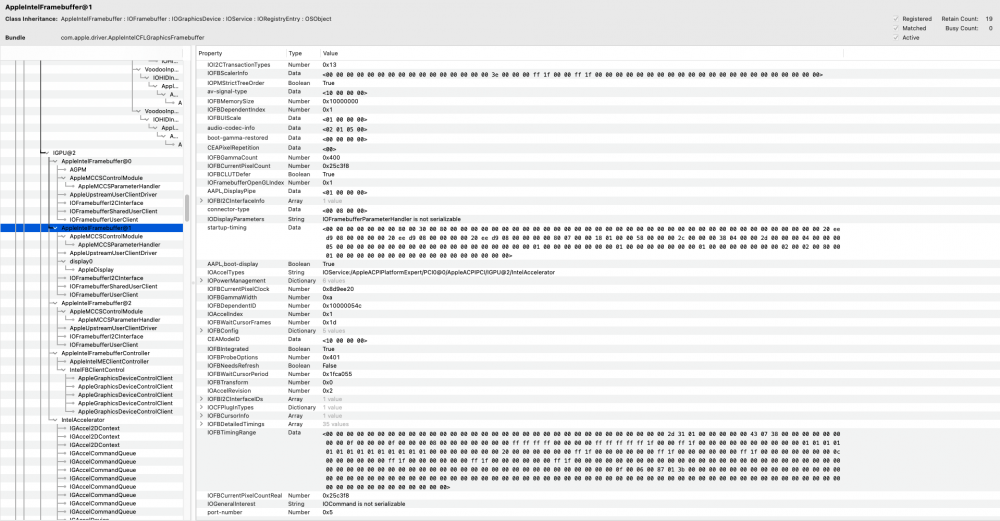This screenshot has width=1000, height=521.
Task: Expand the IOFBConfig dictionary
Action: click(202, 331)
